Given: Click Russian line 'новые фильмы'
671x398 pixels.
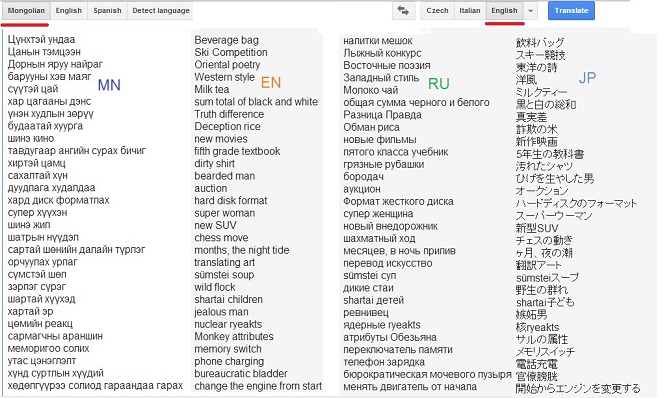Looking at the screenshot, I should coord(380,140).
